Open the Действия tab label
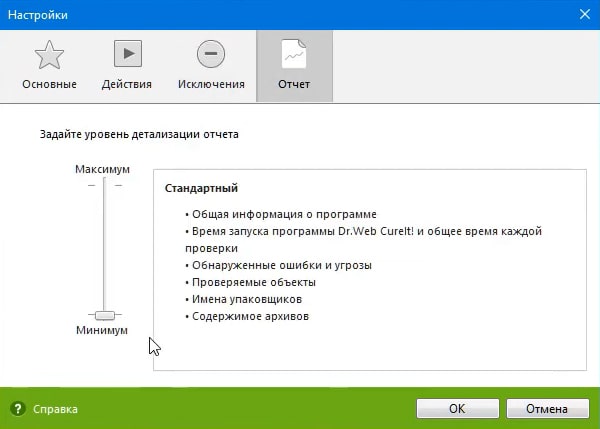Viewport: 600px width, 429px height. click(x=127, y=84)
